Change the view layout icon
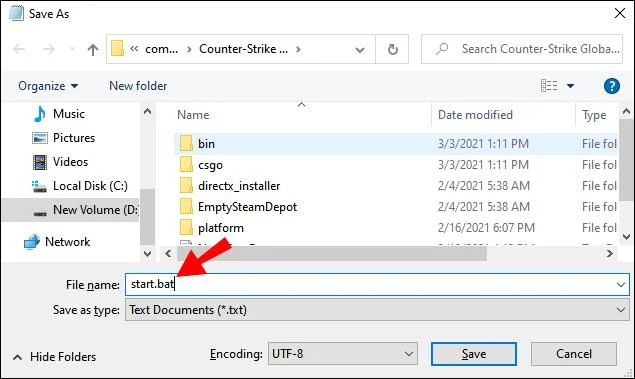This screenshot has height=379, width=635. point(549,85)
